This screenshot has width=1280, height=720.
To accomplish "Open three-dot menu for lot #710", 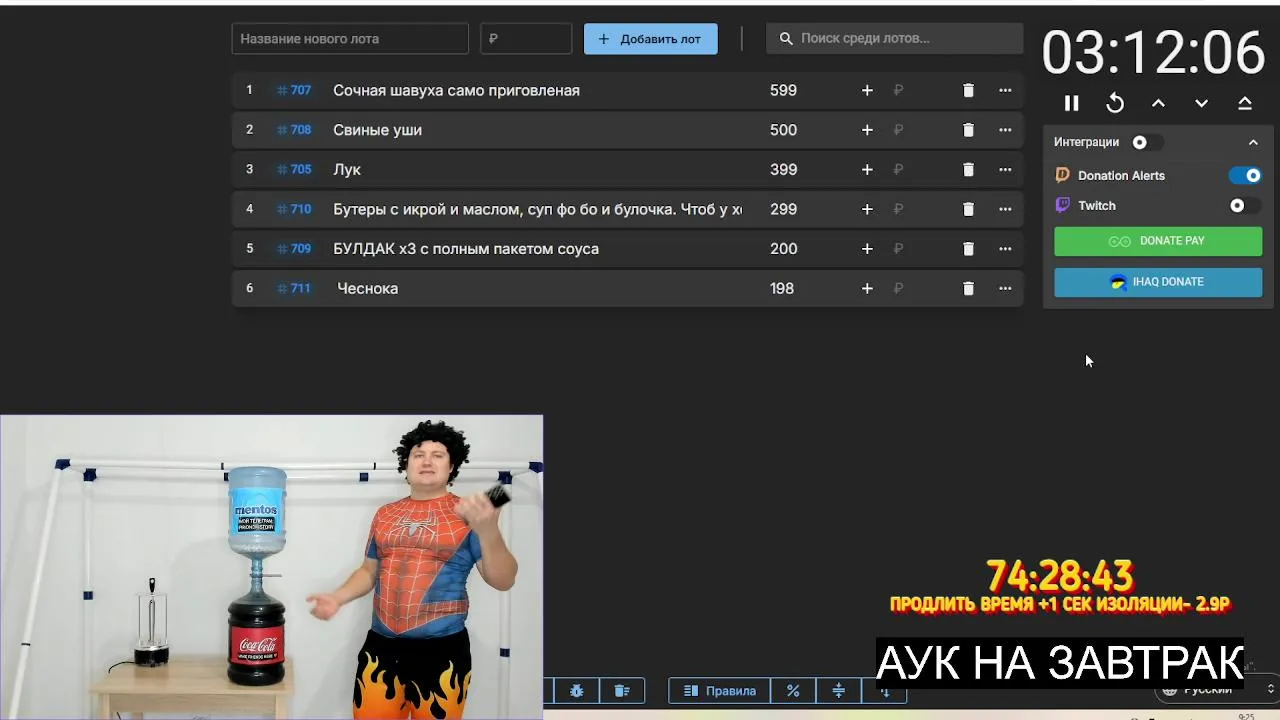I will [x=1005, y=209].
